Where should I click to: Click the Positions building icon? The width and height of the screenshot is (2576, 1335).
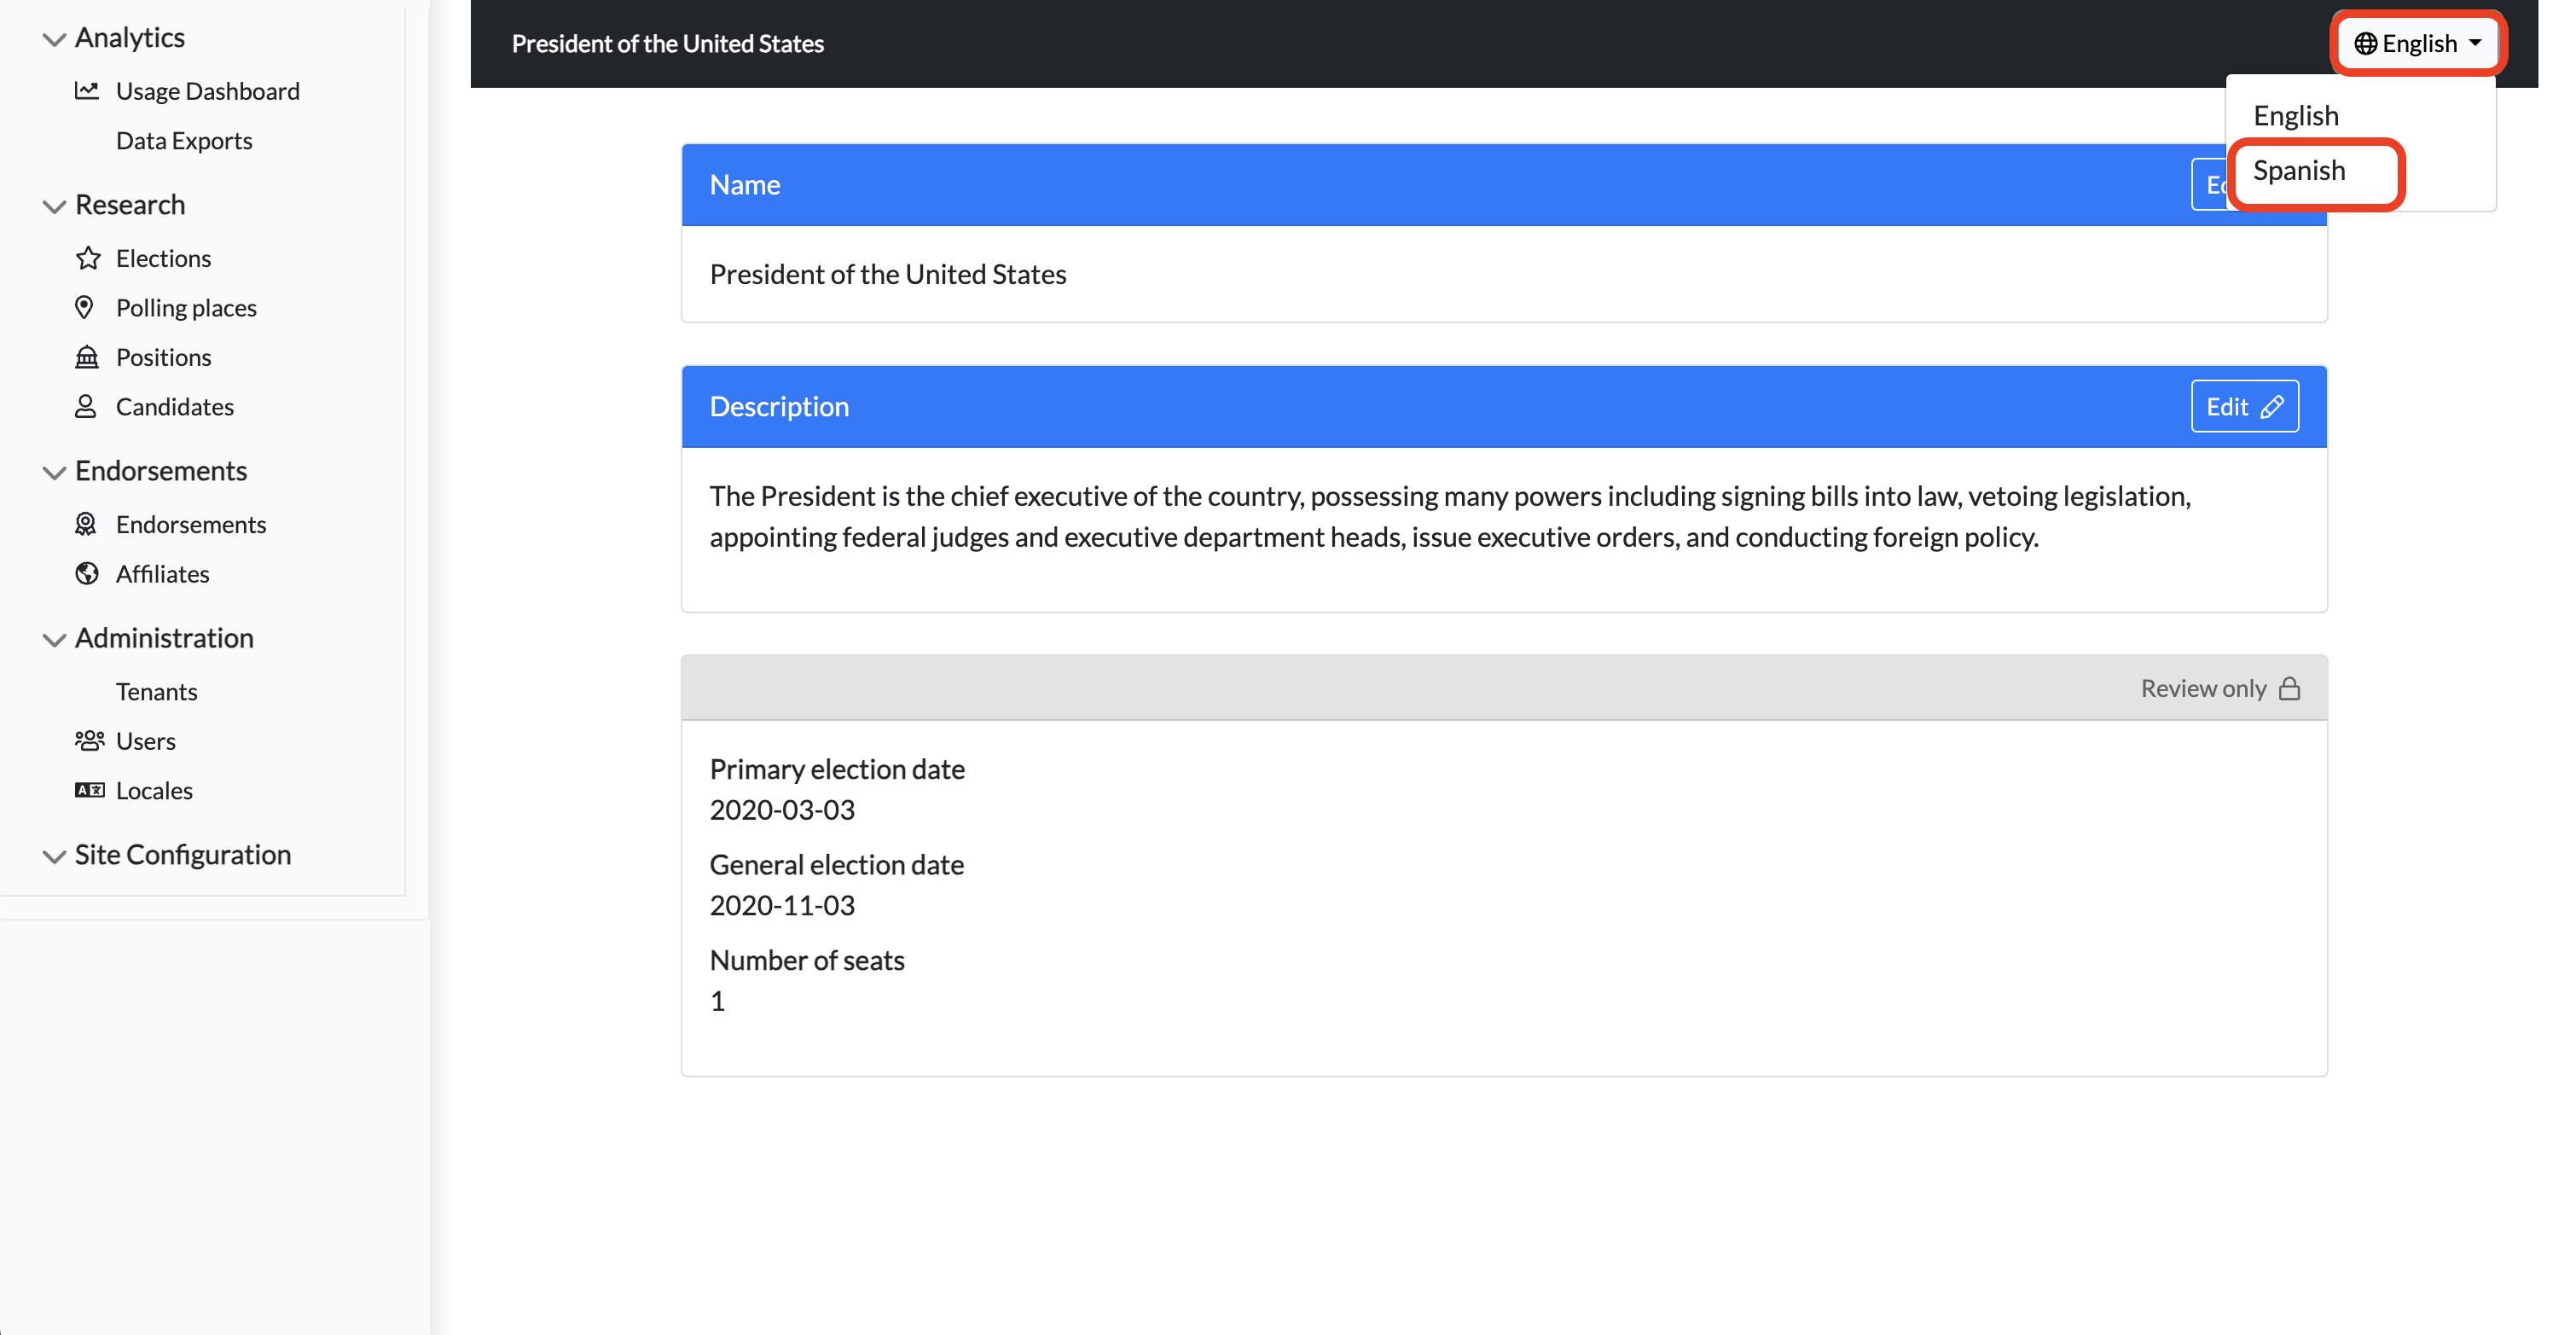[x=87, y=357]
